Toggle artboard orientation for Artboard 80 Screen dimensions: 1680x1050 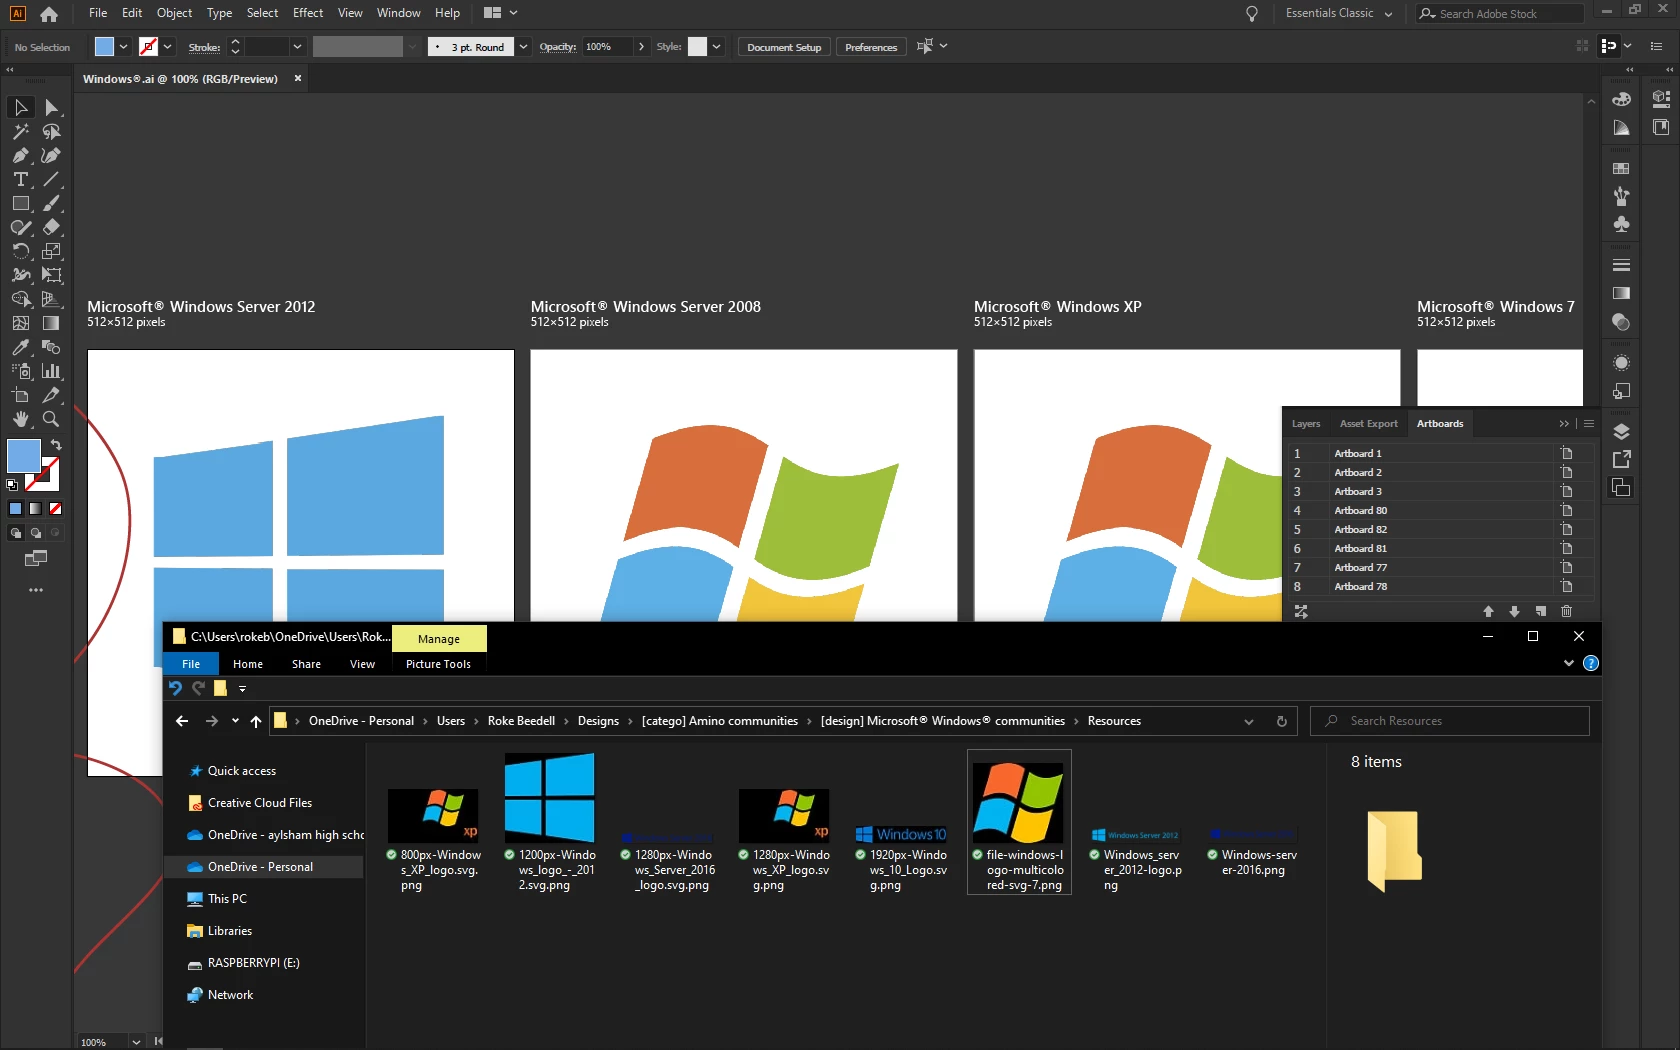pyautogui.click(x=1567, y=510)
